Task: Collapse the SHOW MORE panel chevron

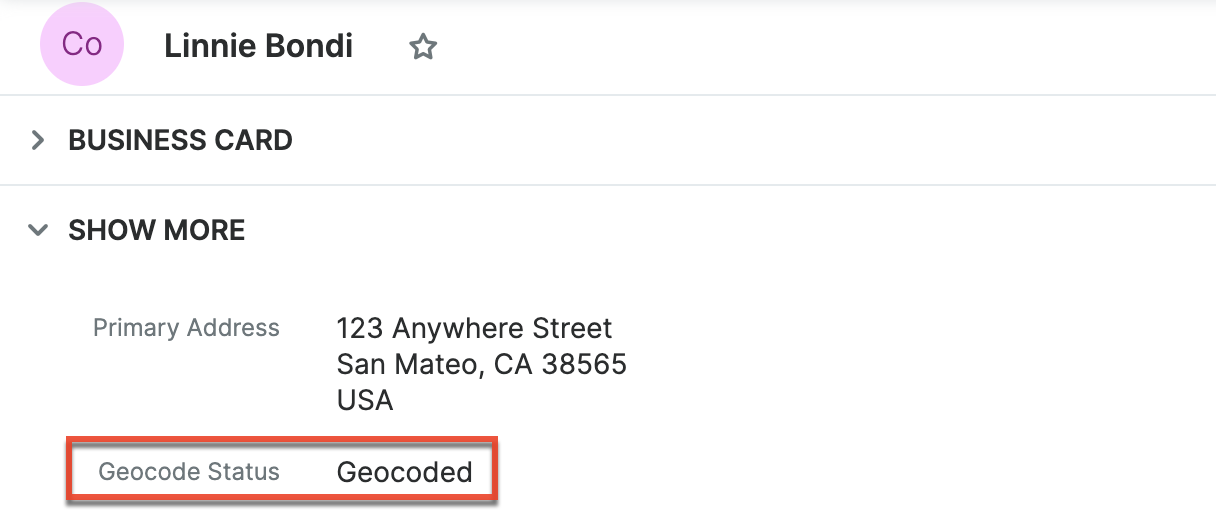Action: coord(38,230)
